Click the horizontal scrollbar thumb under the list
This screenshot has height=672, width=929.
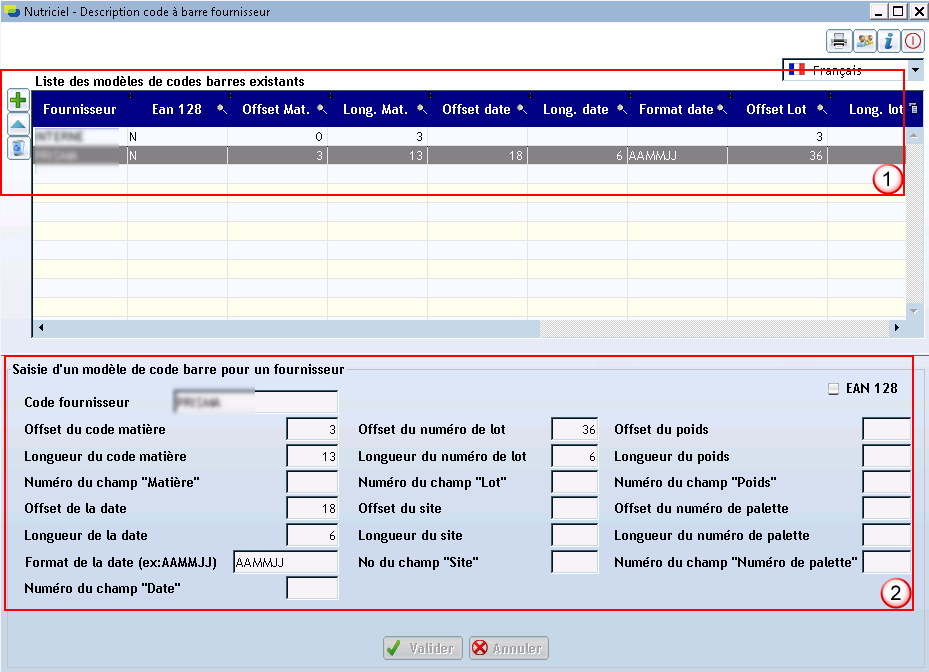pyautogui.click(x=293, y=328)
